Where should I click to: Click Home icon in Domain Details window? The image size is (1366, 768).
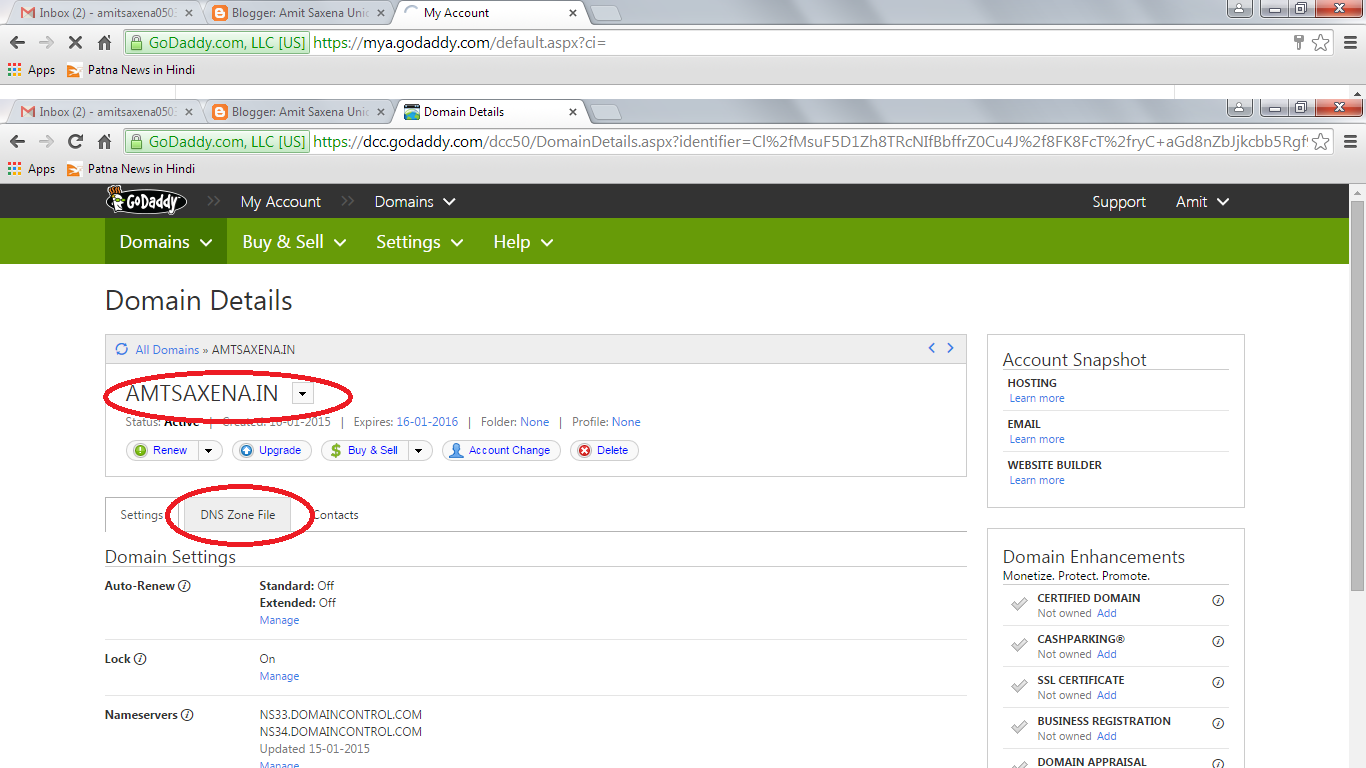tap(104, 141)
